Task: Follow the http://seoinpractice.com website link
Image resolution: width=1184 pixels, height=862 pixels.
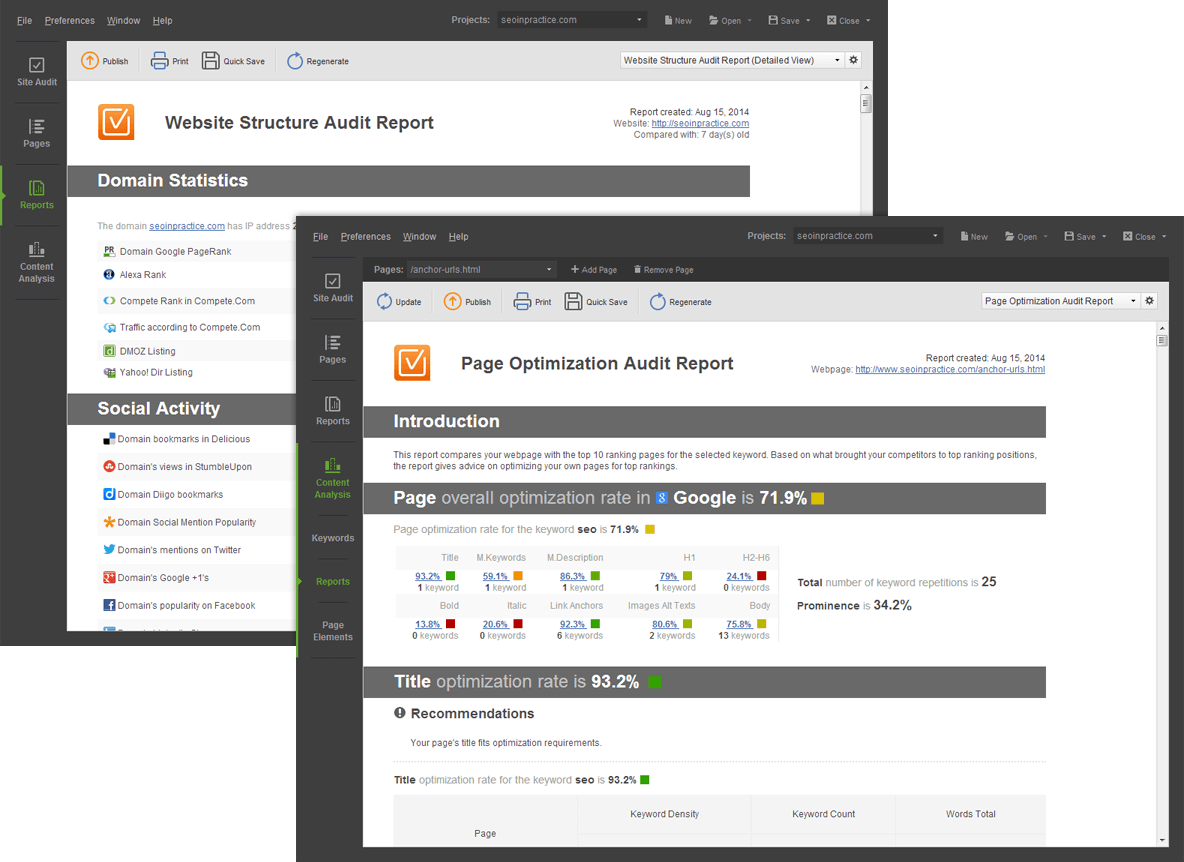Action: click(700, 124)
